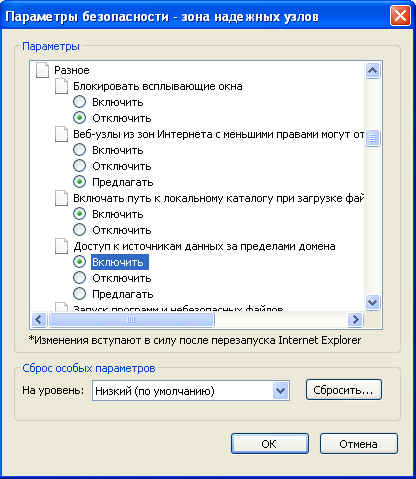This screenshot has height=479, width=416.
Task: Click the horizontal scrollbar left arrow
Action: (x=39, y=320)
